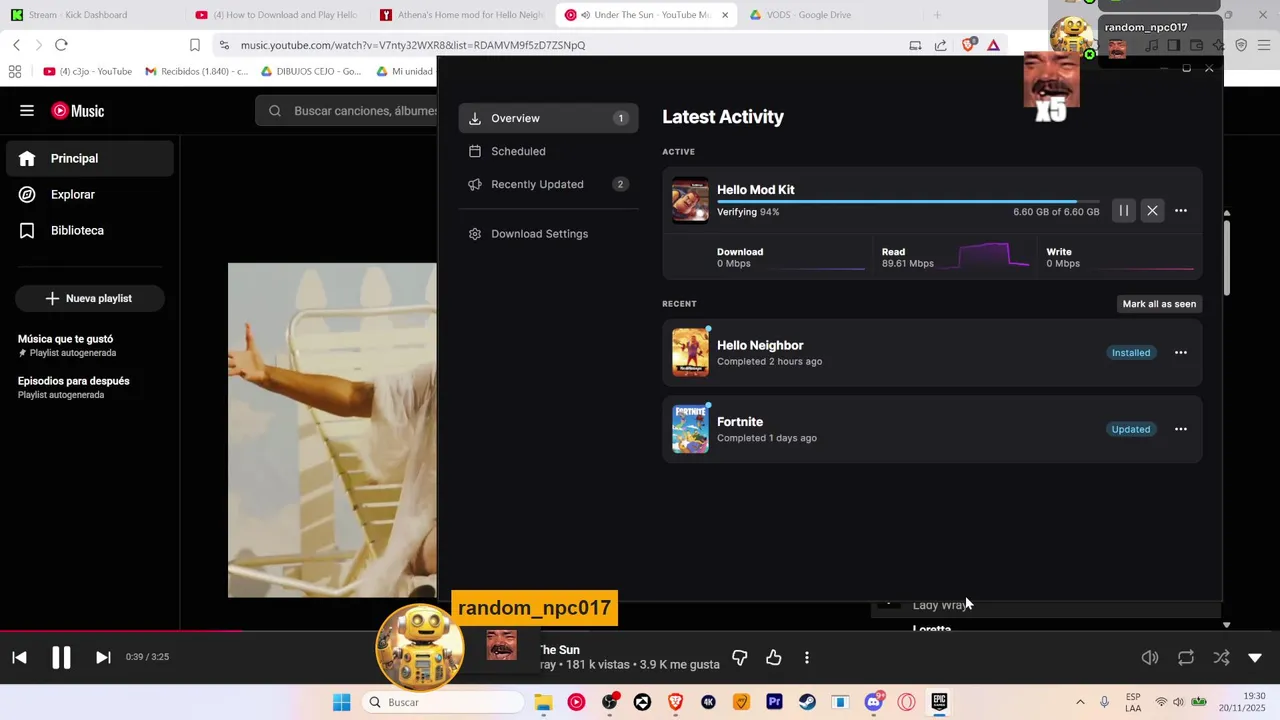Toggle shuffle in player
Screen dimensions: 1280x720
(x=1221, y=657)
